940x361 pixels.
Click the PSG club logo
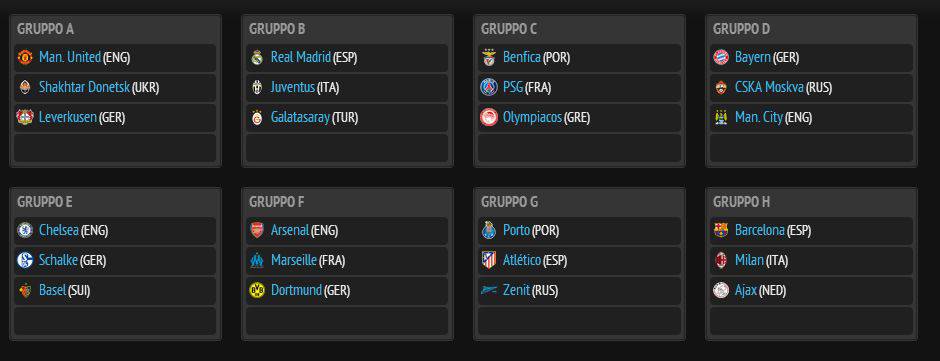pos(489,88)
